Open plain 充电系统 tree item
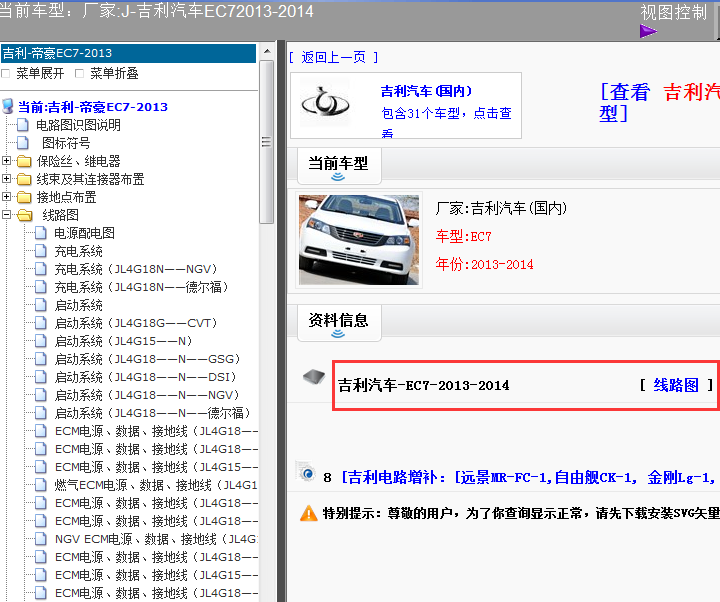 (79, 251)
